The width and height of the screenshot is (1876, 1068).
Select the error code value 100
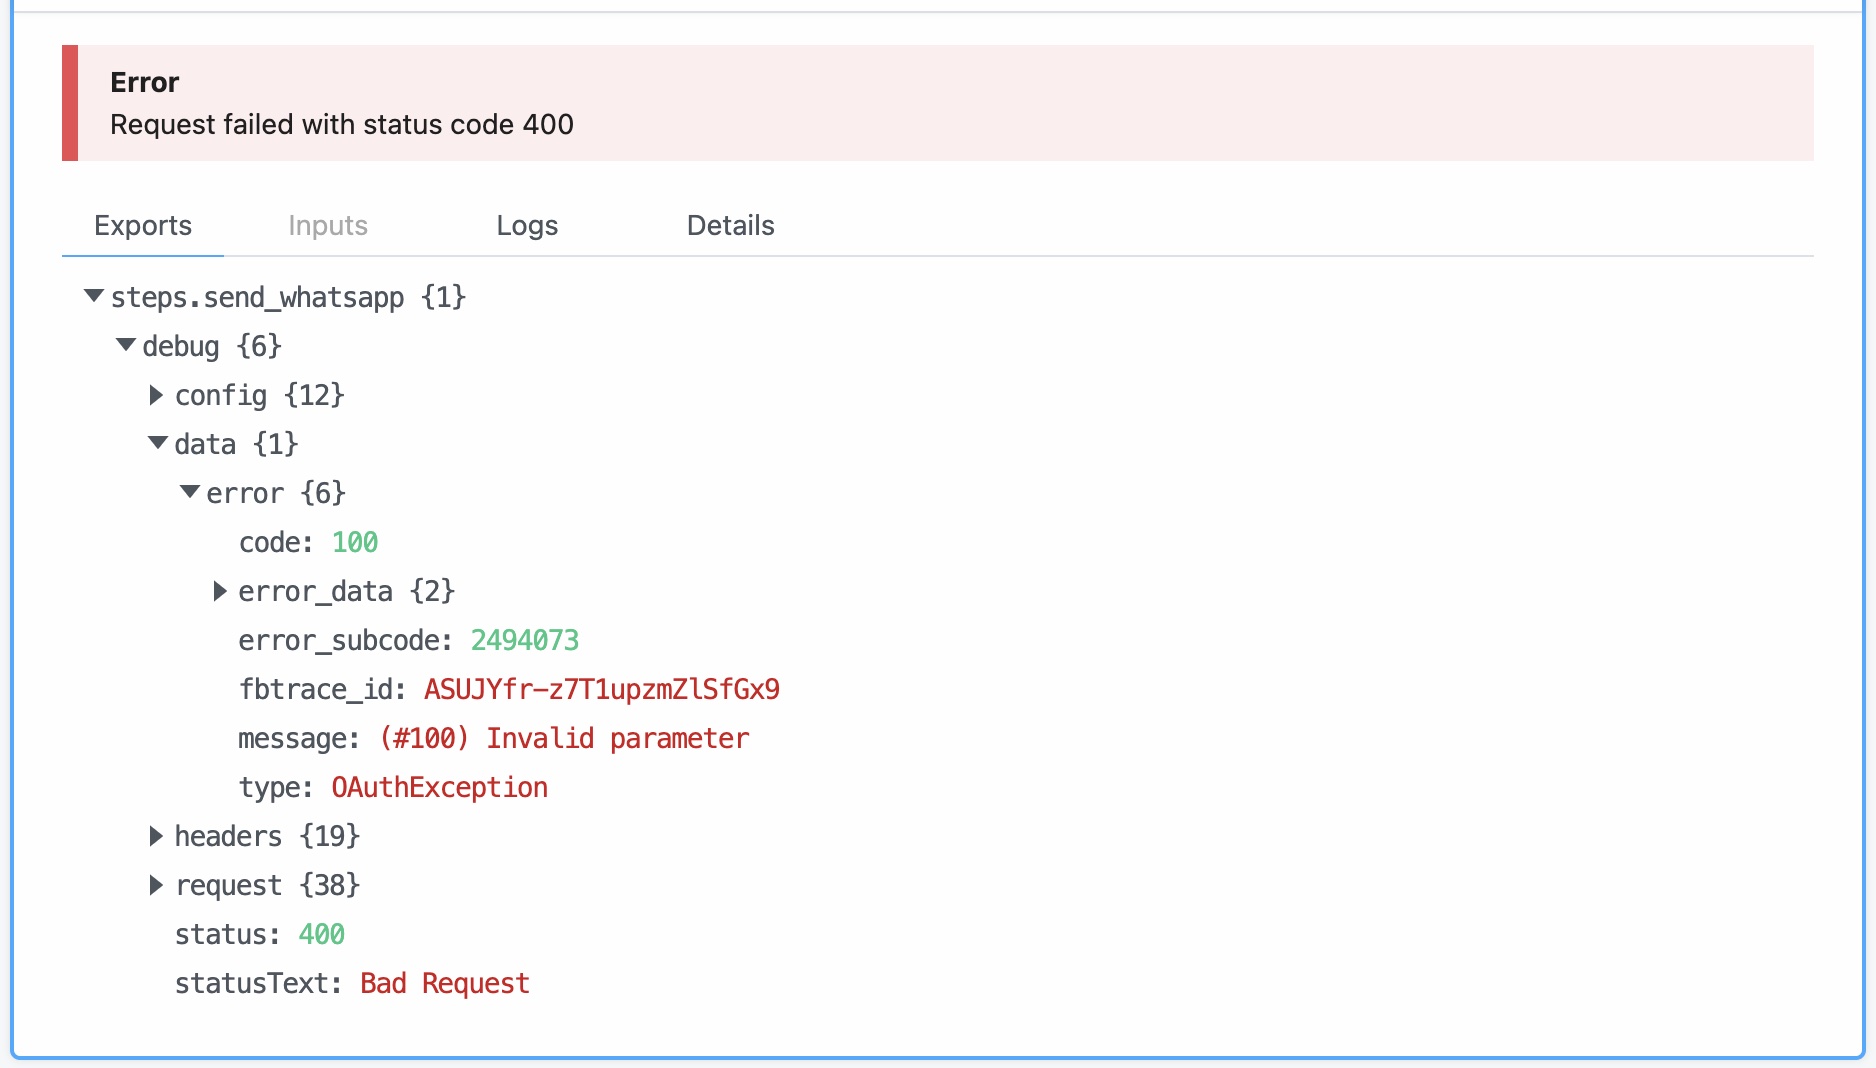pyautogui.click(x=355, y=541)
